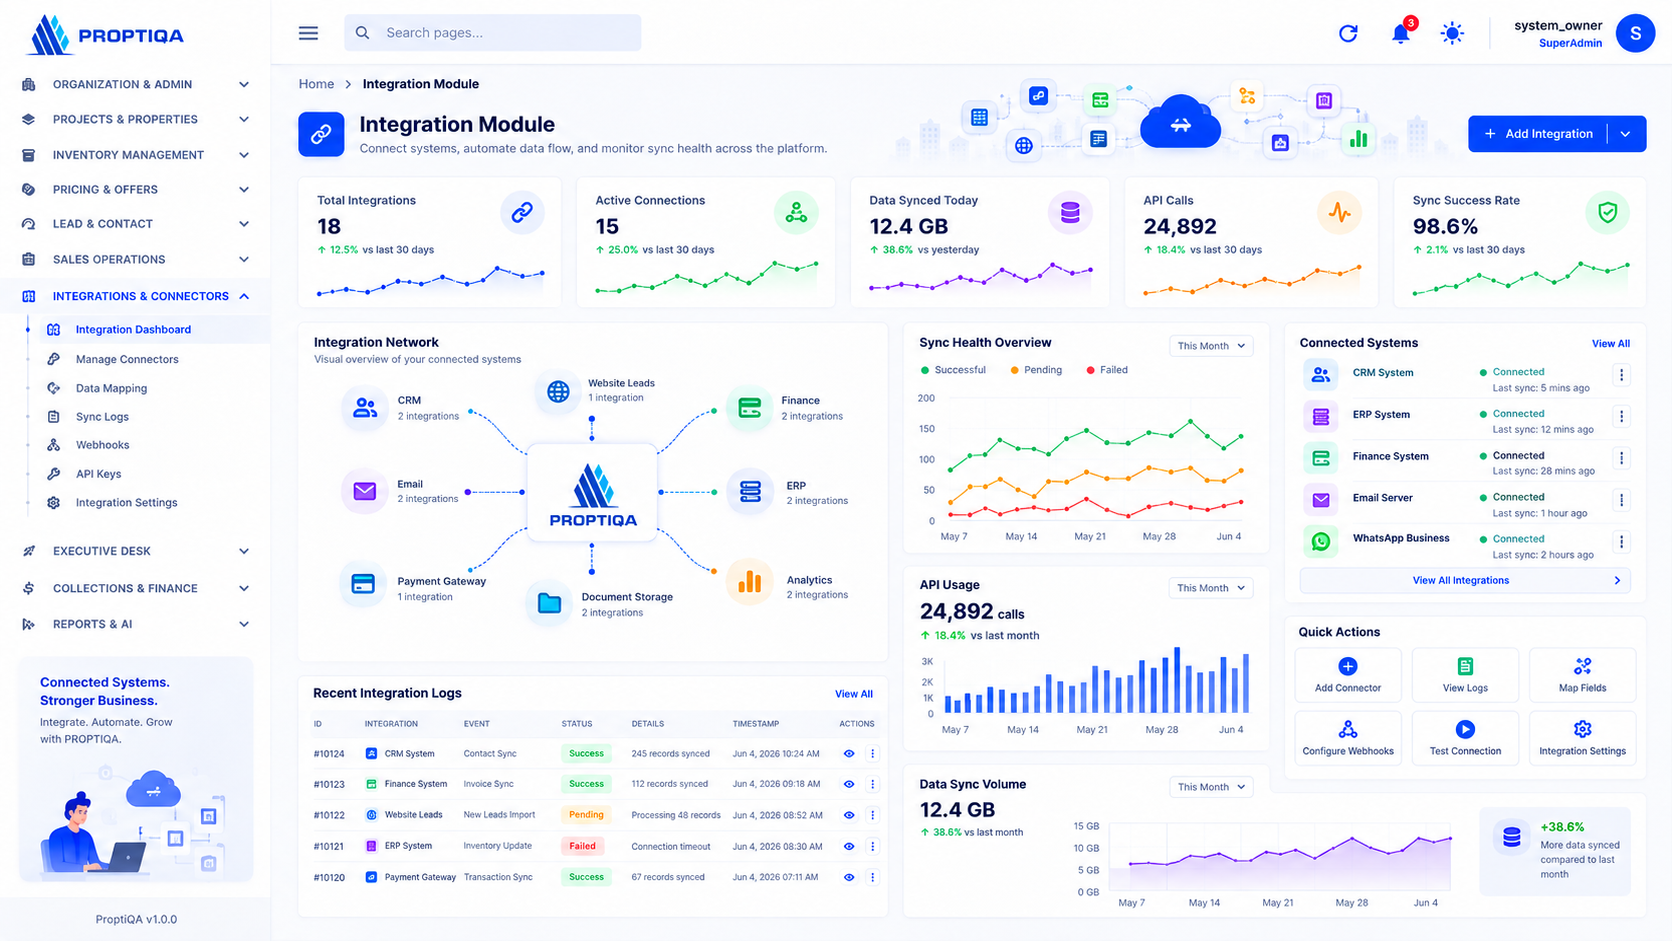Click the Active Connections card icon
This screenshot has height=941, width=1672.
coord(796,213)
